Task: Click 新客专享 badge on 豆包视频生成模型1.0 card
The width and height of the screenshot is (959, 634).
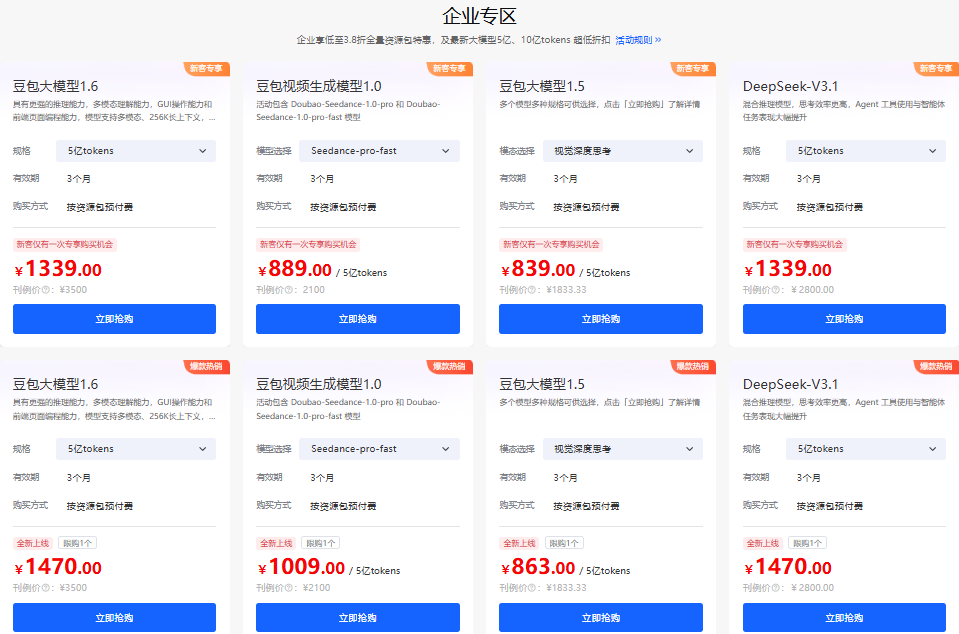Action: coord(450,68)
